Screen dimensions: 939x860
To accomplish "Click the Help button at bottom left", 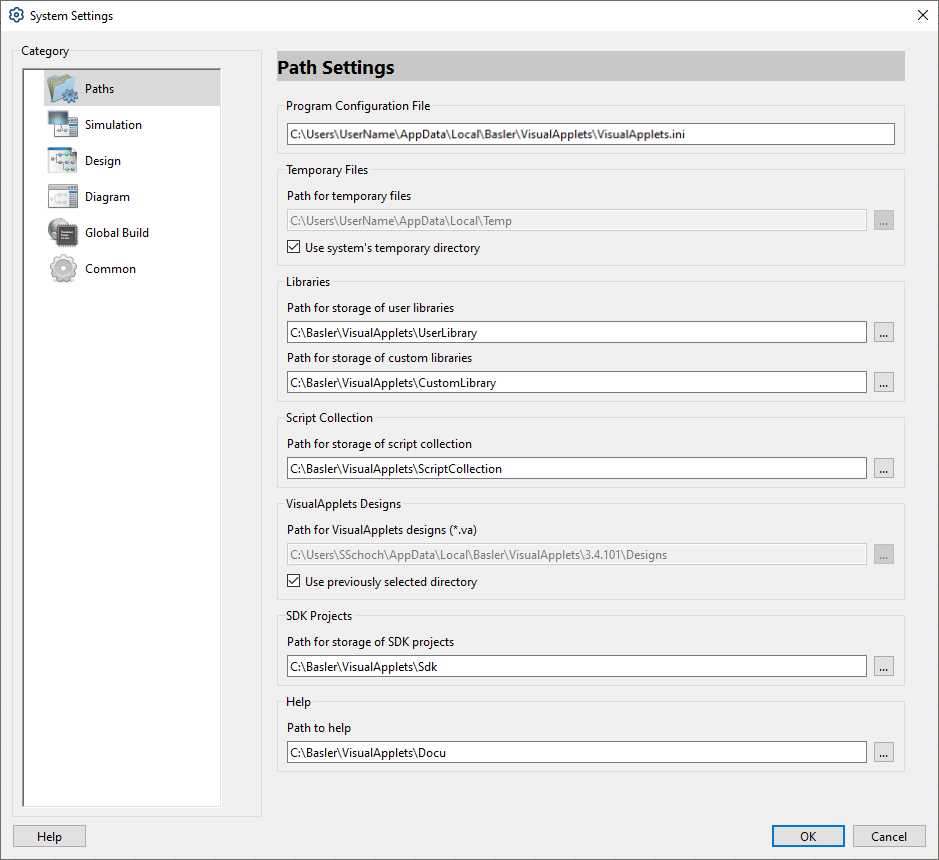I will pyautogui.click(x=49, y=836).
